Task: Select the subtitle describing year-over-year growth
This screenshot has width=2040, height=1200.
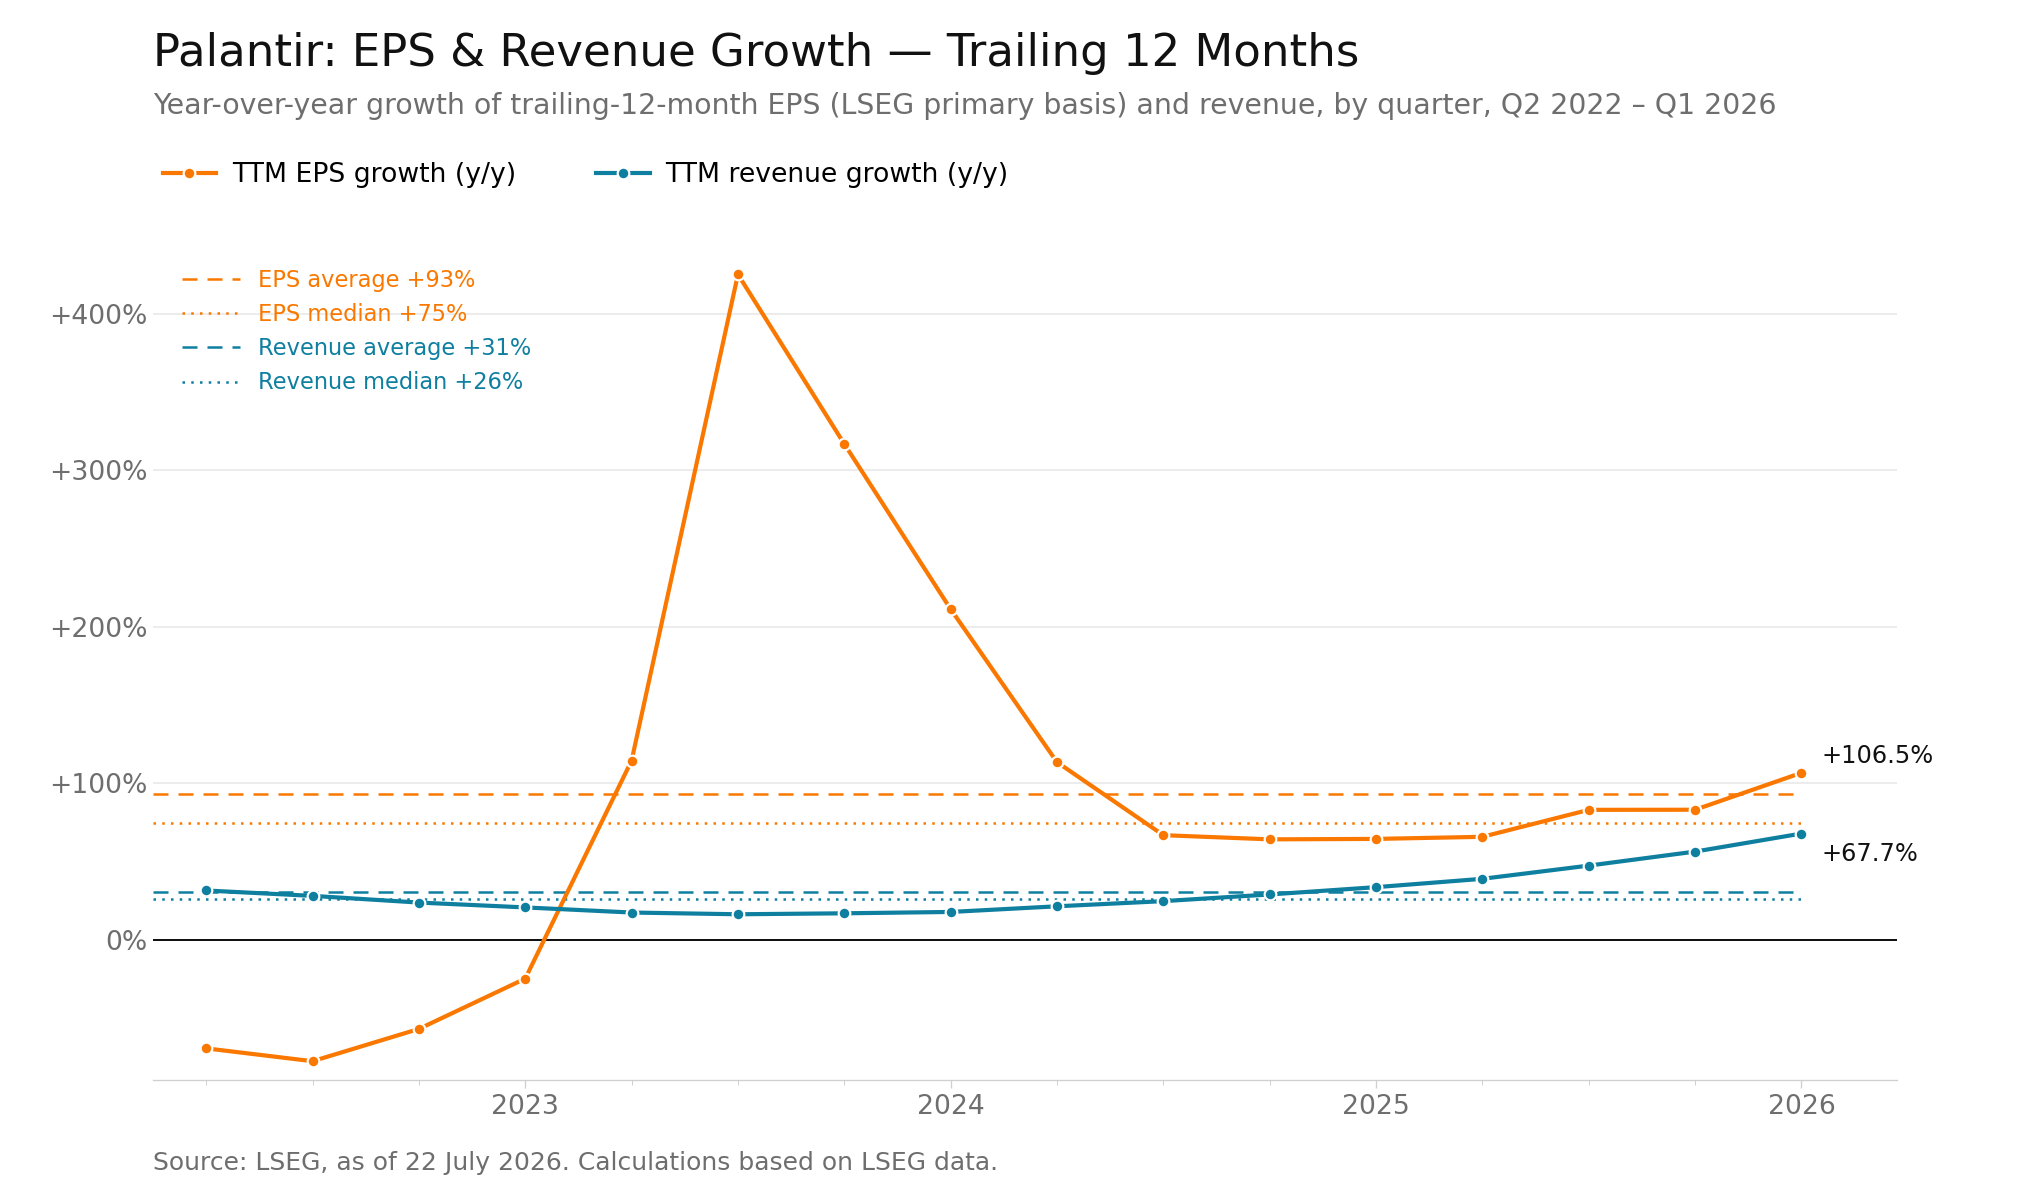Action: [964, 105]
